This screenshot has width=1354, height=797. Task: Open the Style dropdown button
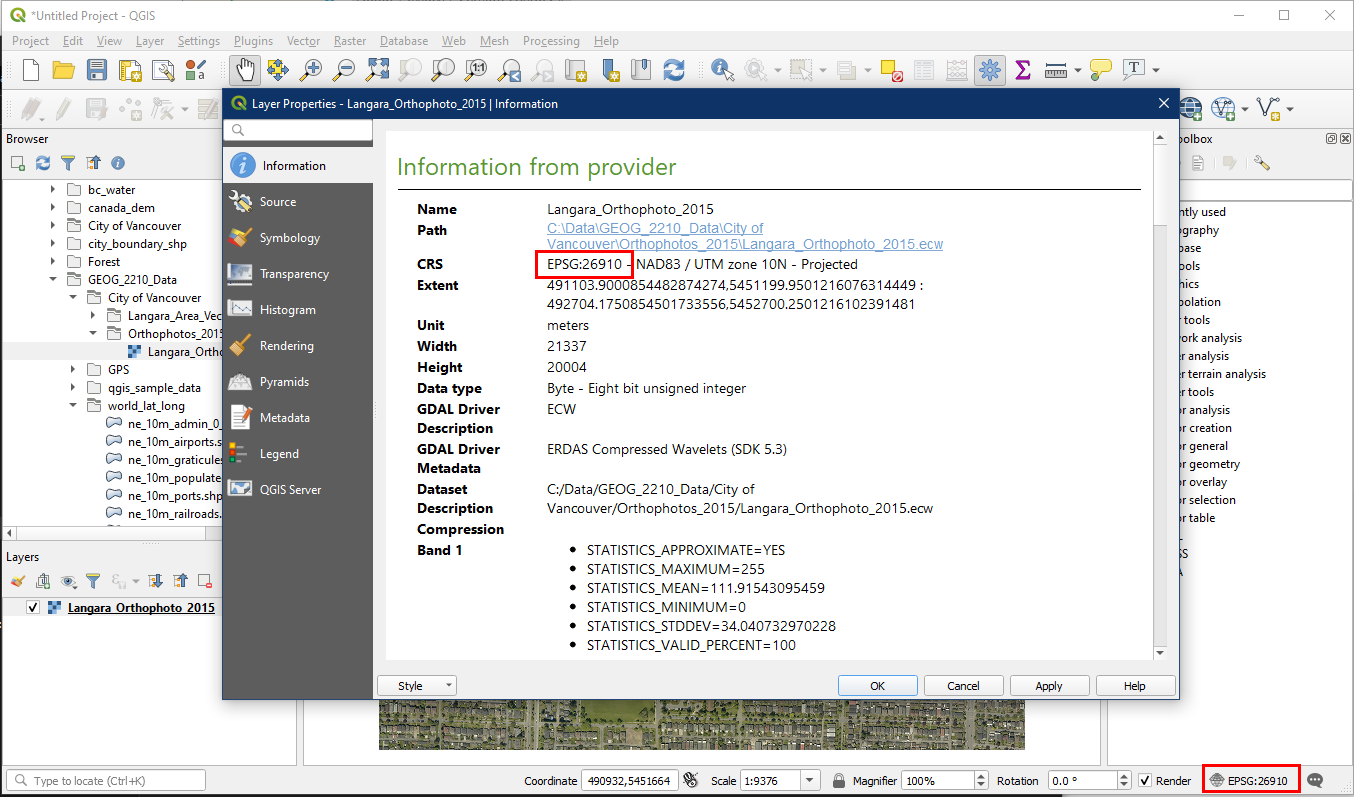click(x=416, y=686)
